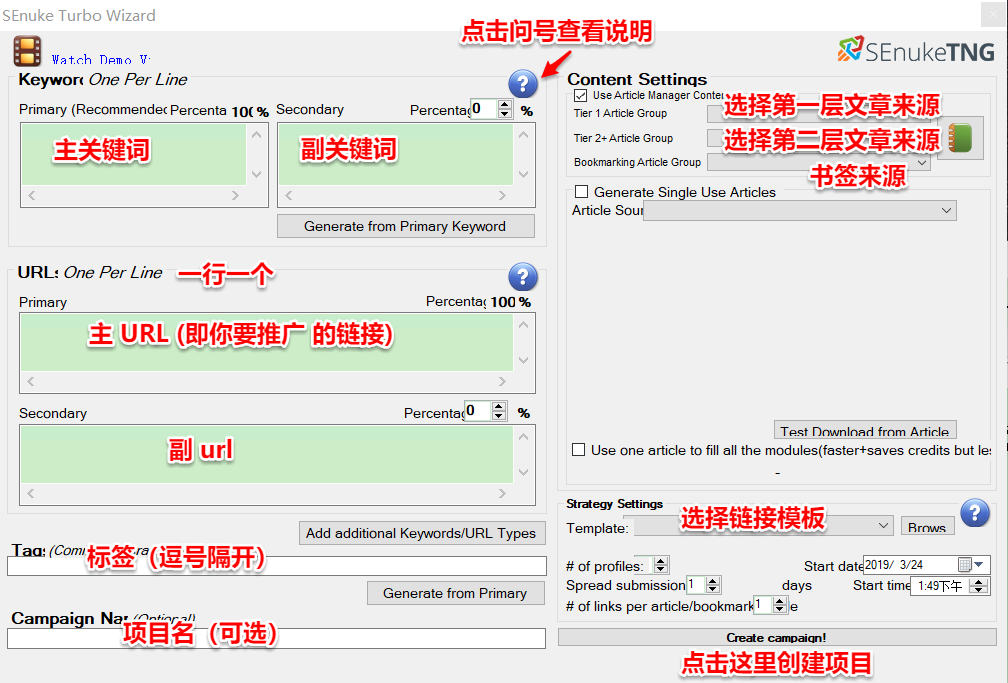Click into the Primary URLs text area
Viewport: 1008px width, 683px height.
pyautogui.click(x=267, y=342)
